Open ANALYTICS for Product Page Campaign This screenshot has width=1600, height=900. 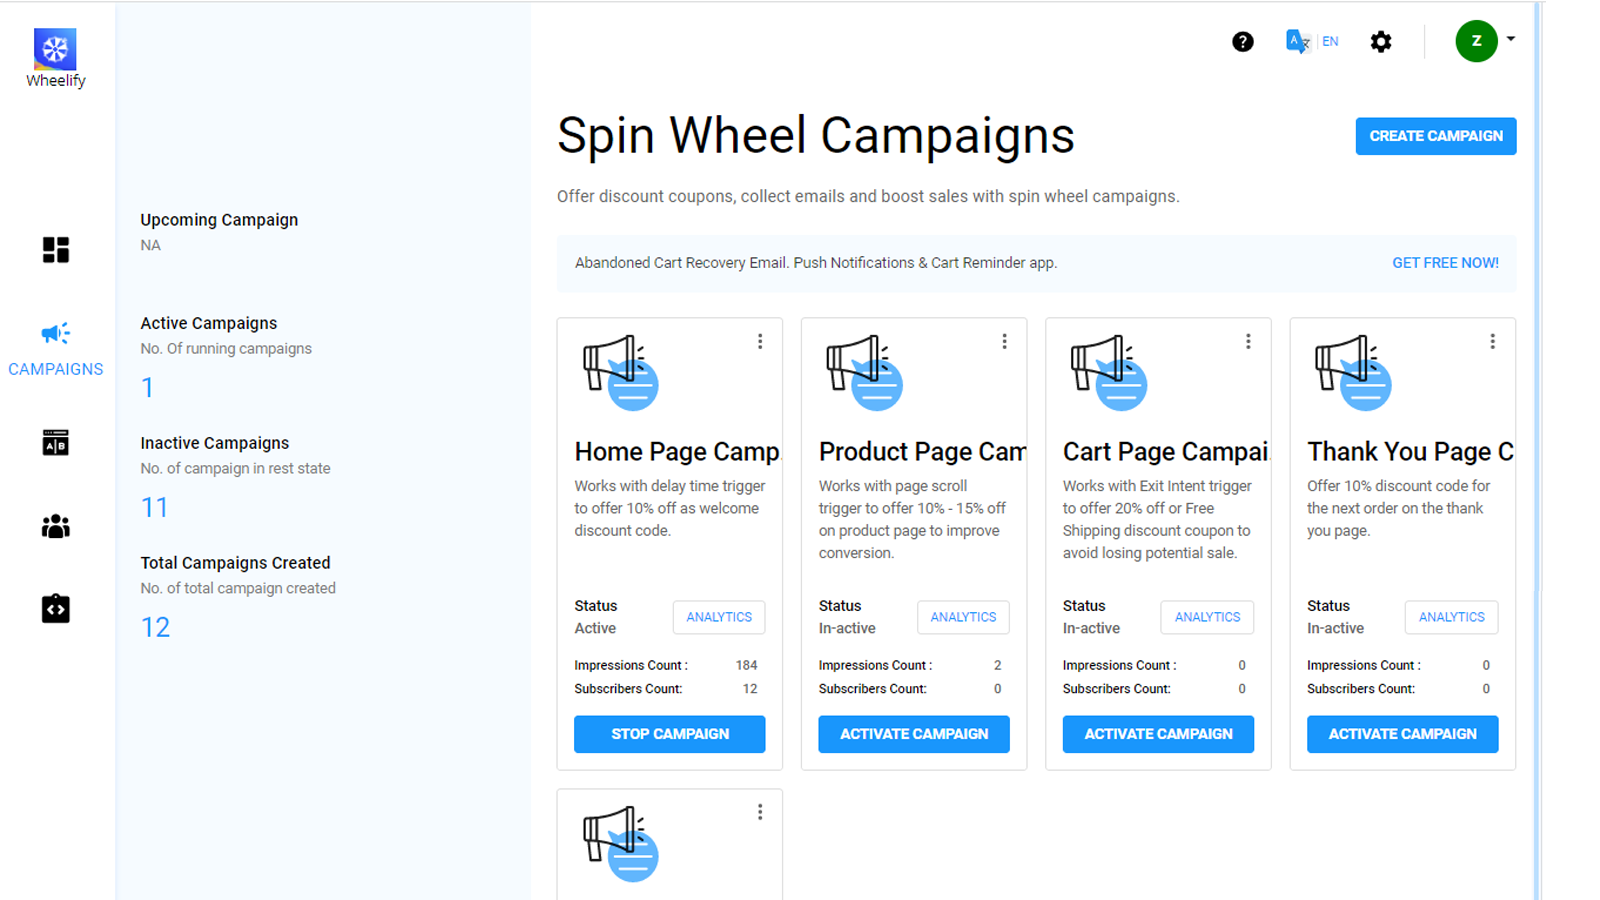962,617
